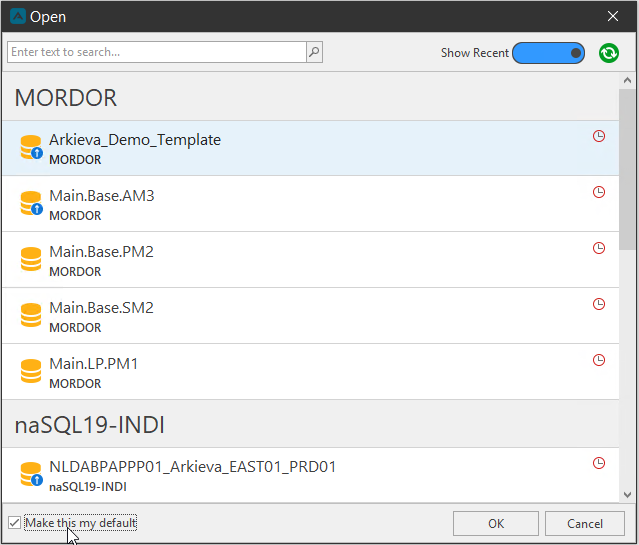Click the Main.LP.PM1 database icon
The width and height of the screenshot is (639, 545).
click(31, 371)
